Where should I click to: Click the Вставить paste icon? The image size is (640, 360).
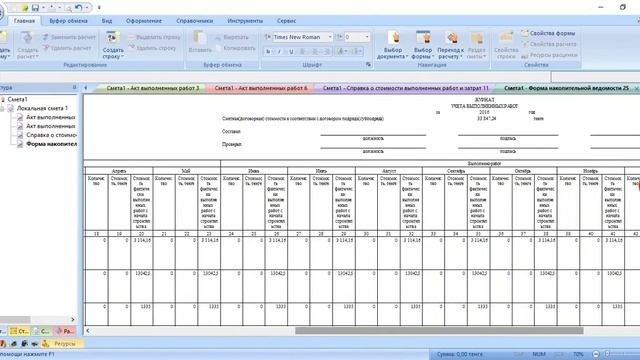tap(200, 42)
